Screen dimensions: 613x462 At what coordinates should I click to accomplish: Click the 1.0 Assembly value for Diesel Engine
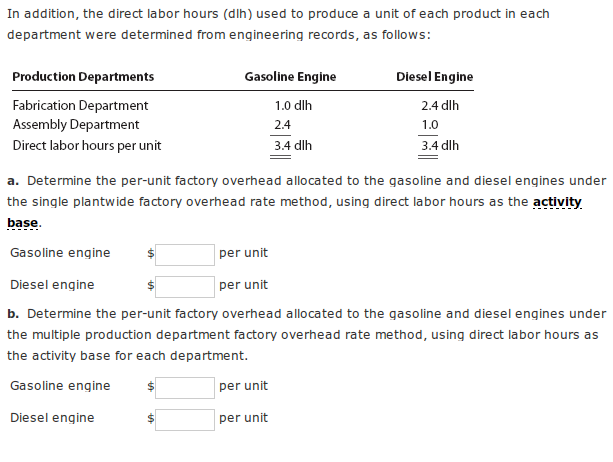430,125
